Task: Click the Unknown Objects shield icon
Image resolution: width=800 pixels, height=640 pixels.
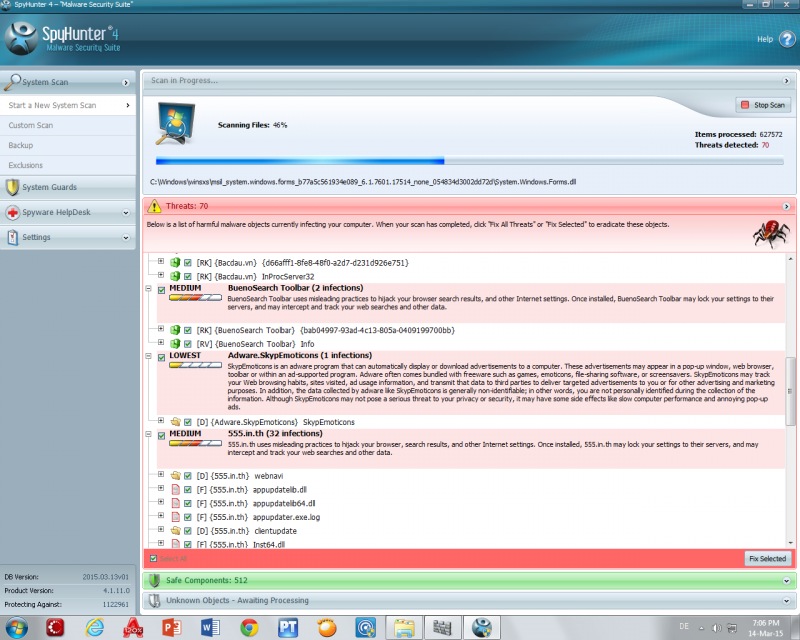Action: pos(154,601)
